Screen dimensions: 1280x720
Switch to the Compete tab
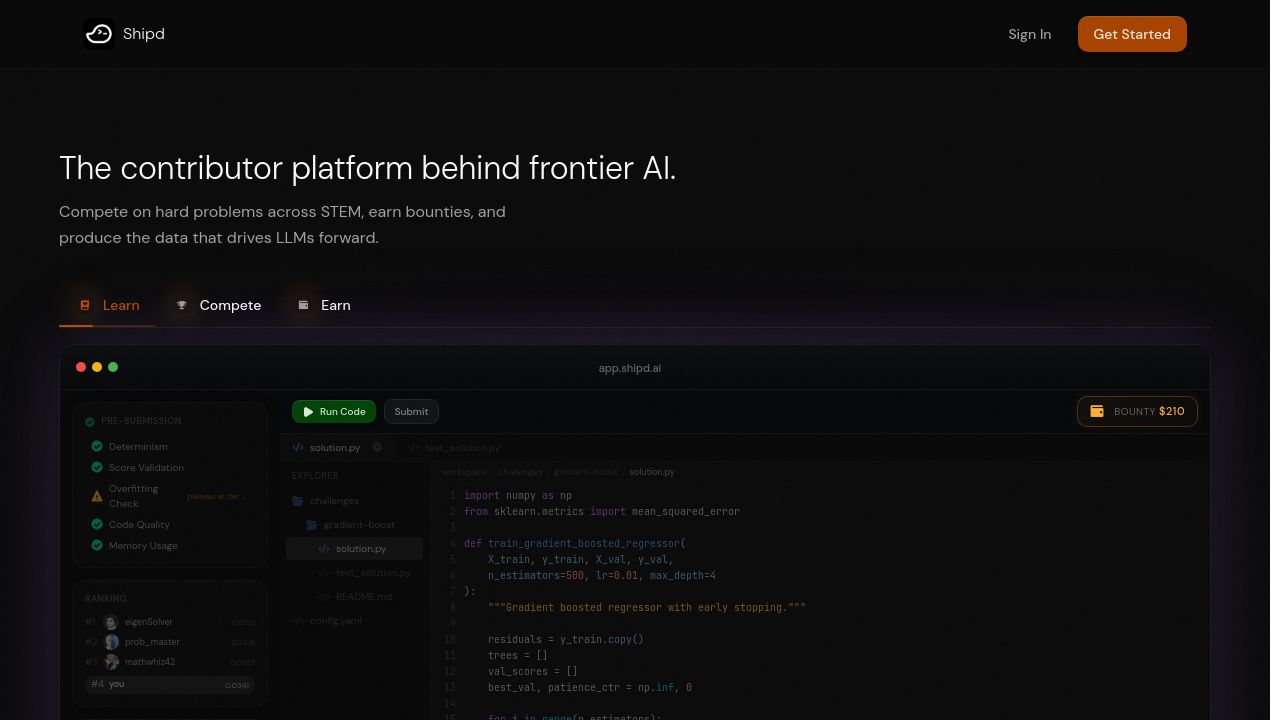pyautogui.click(x=218, y=305)
